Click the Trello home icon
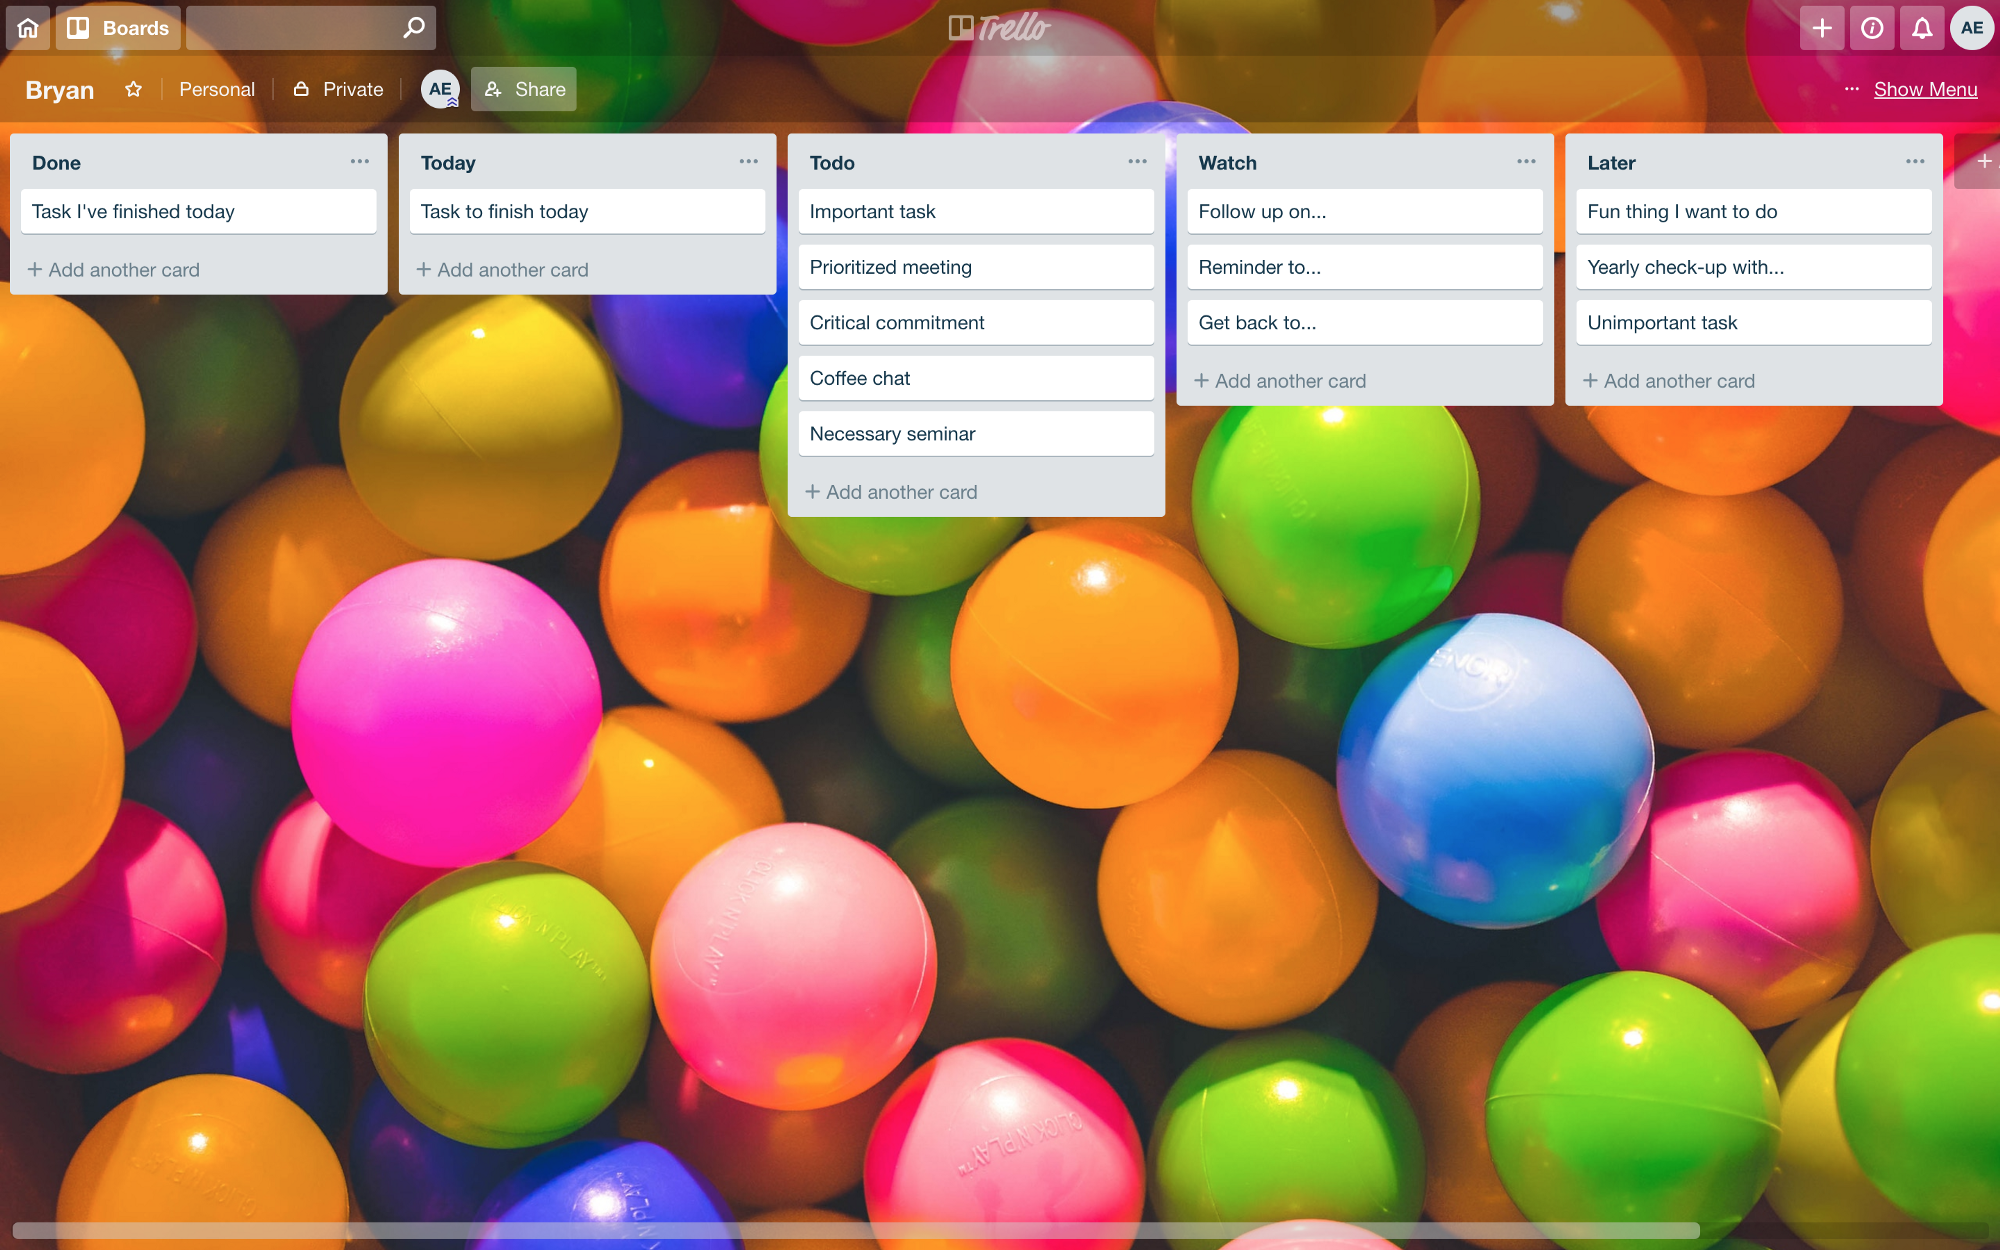This screenshot has width=2000, height=1250. coord(27,27)
